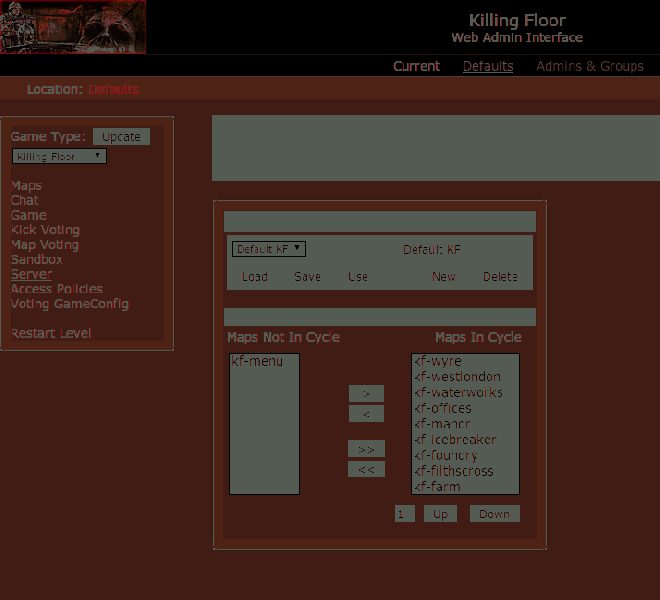This screenshot has height=600, width=660.
Task: Expand the Default KF map list dropdown
Action: coord(269,249)
